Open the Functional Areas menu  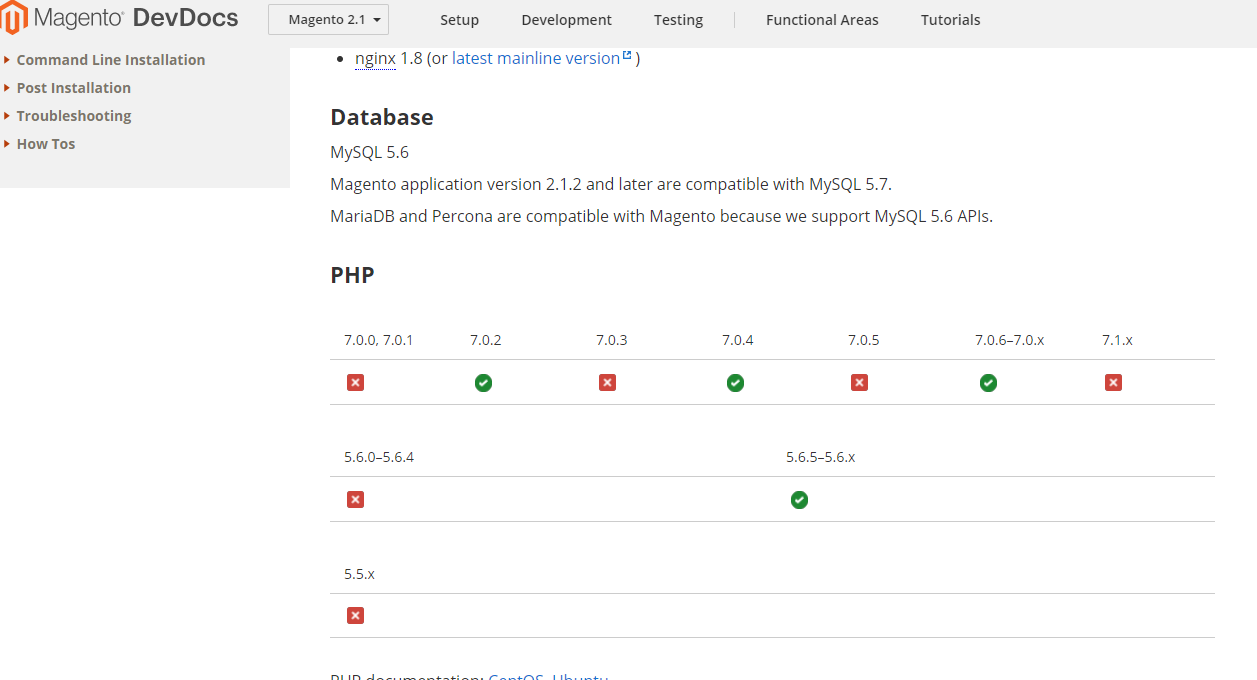click(x=822, y=20)
